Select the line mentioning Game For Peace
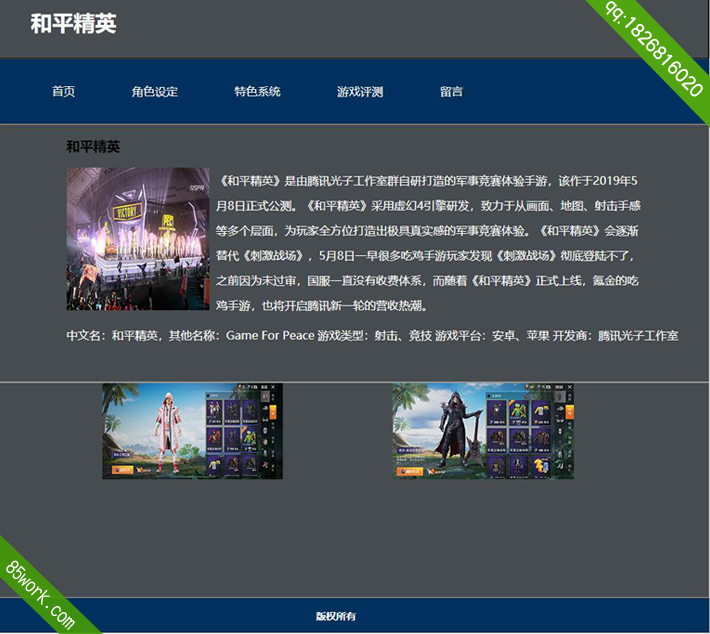 tap(372, 336)
